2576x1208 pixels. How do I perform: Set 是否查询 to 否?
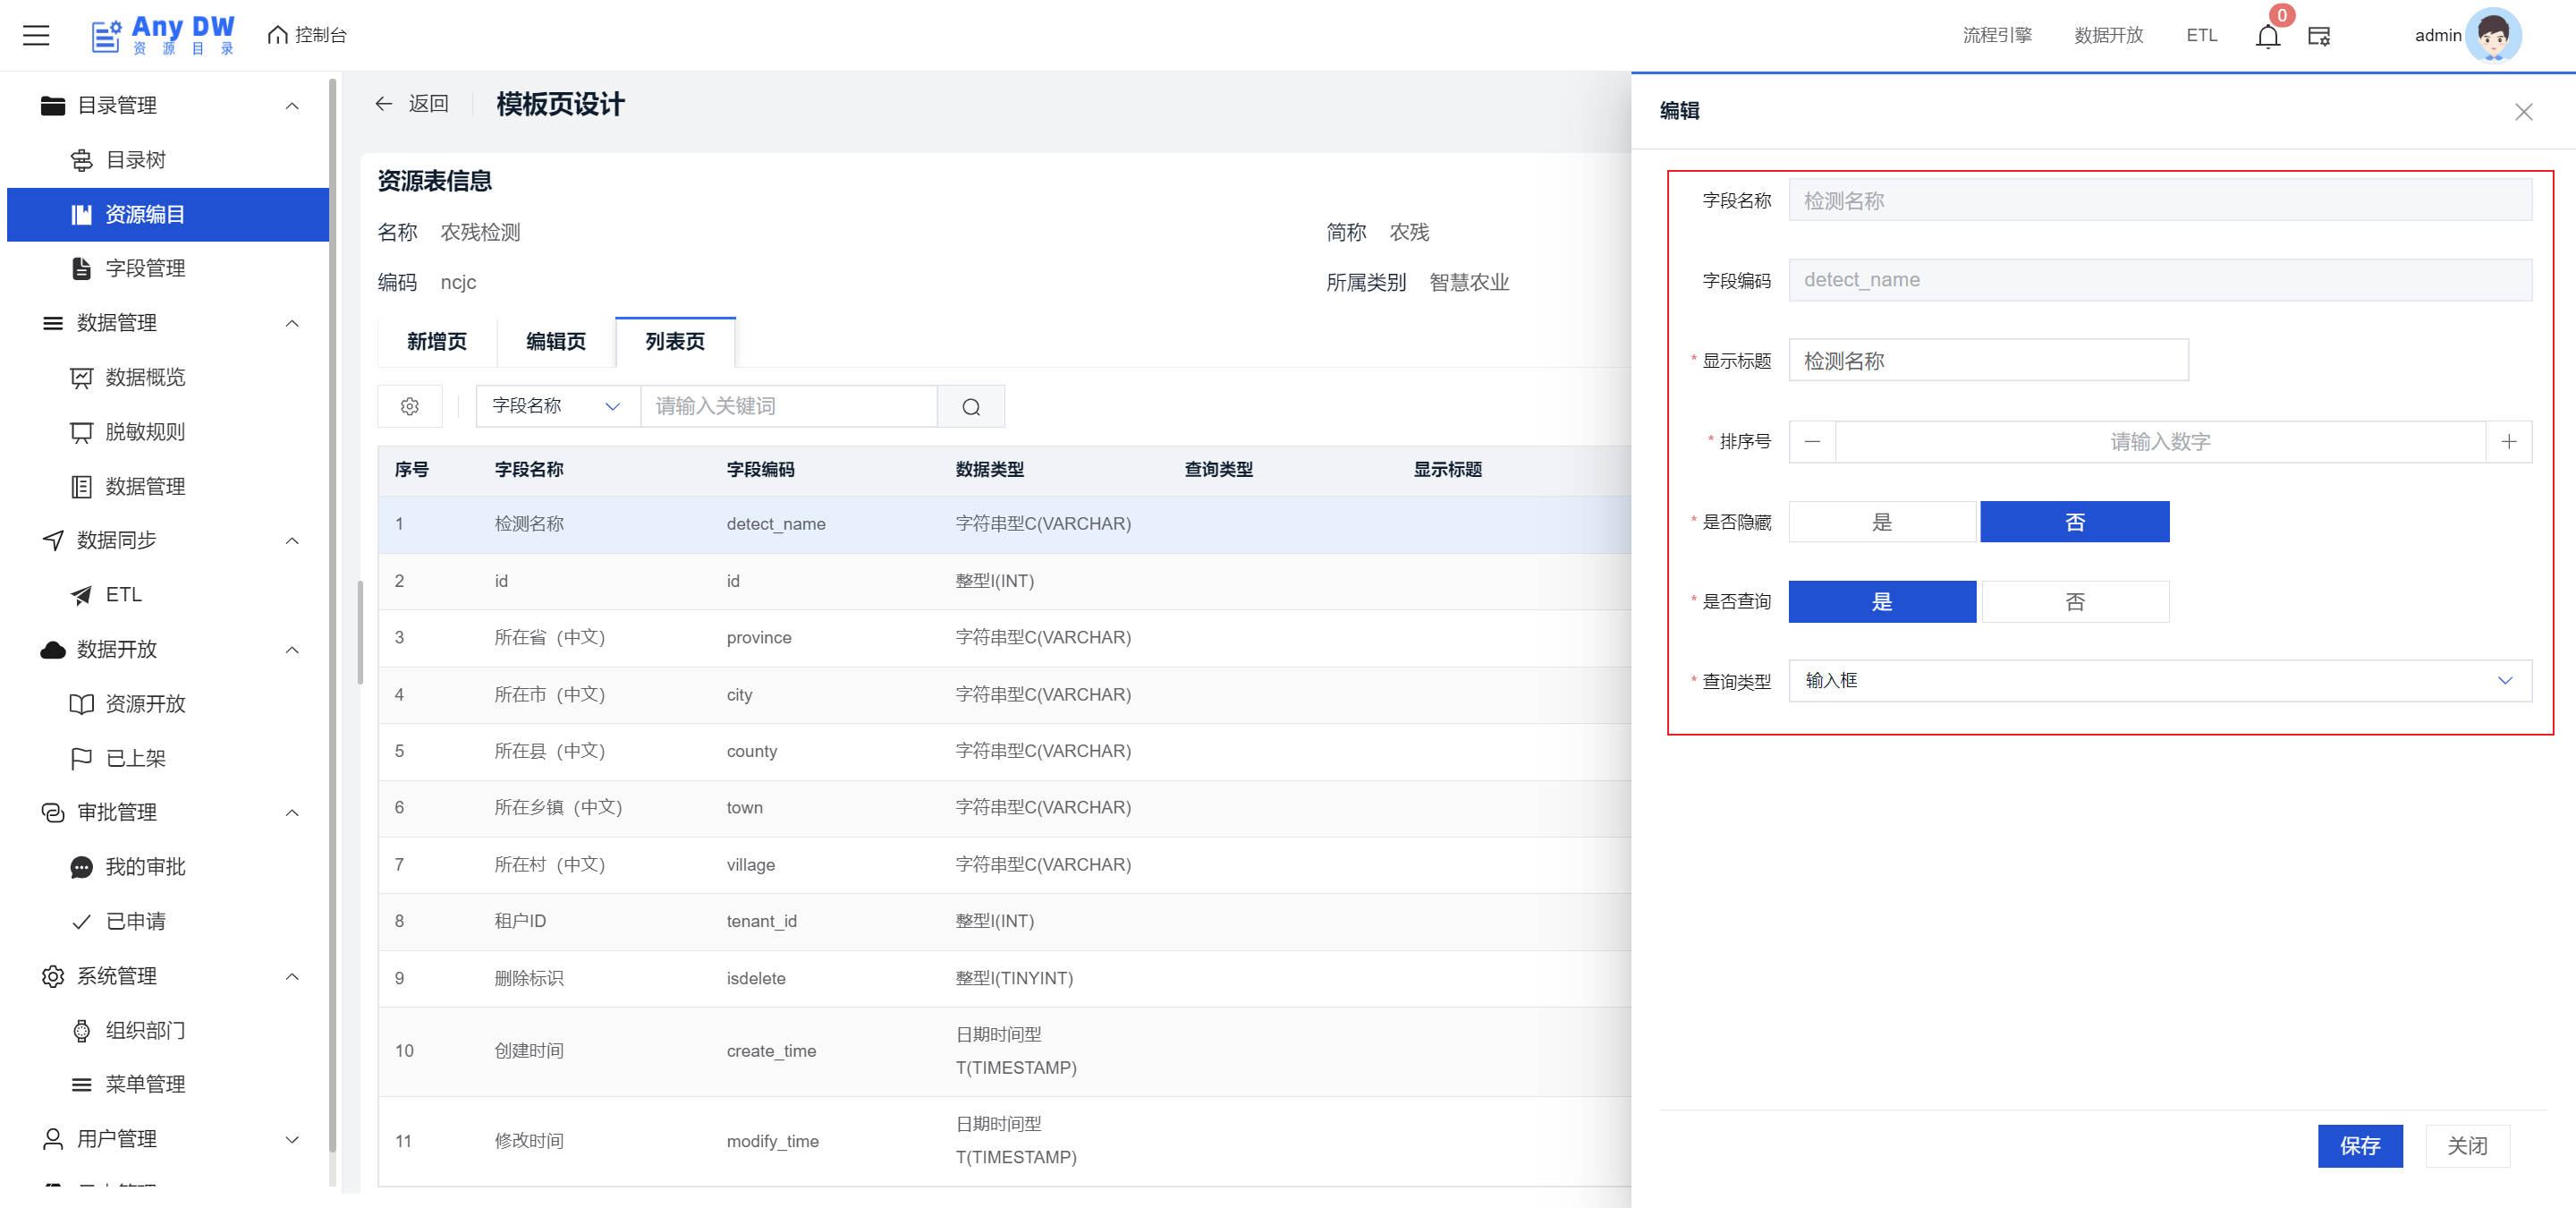tap(2074, 601)
